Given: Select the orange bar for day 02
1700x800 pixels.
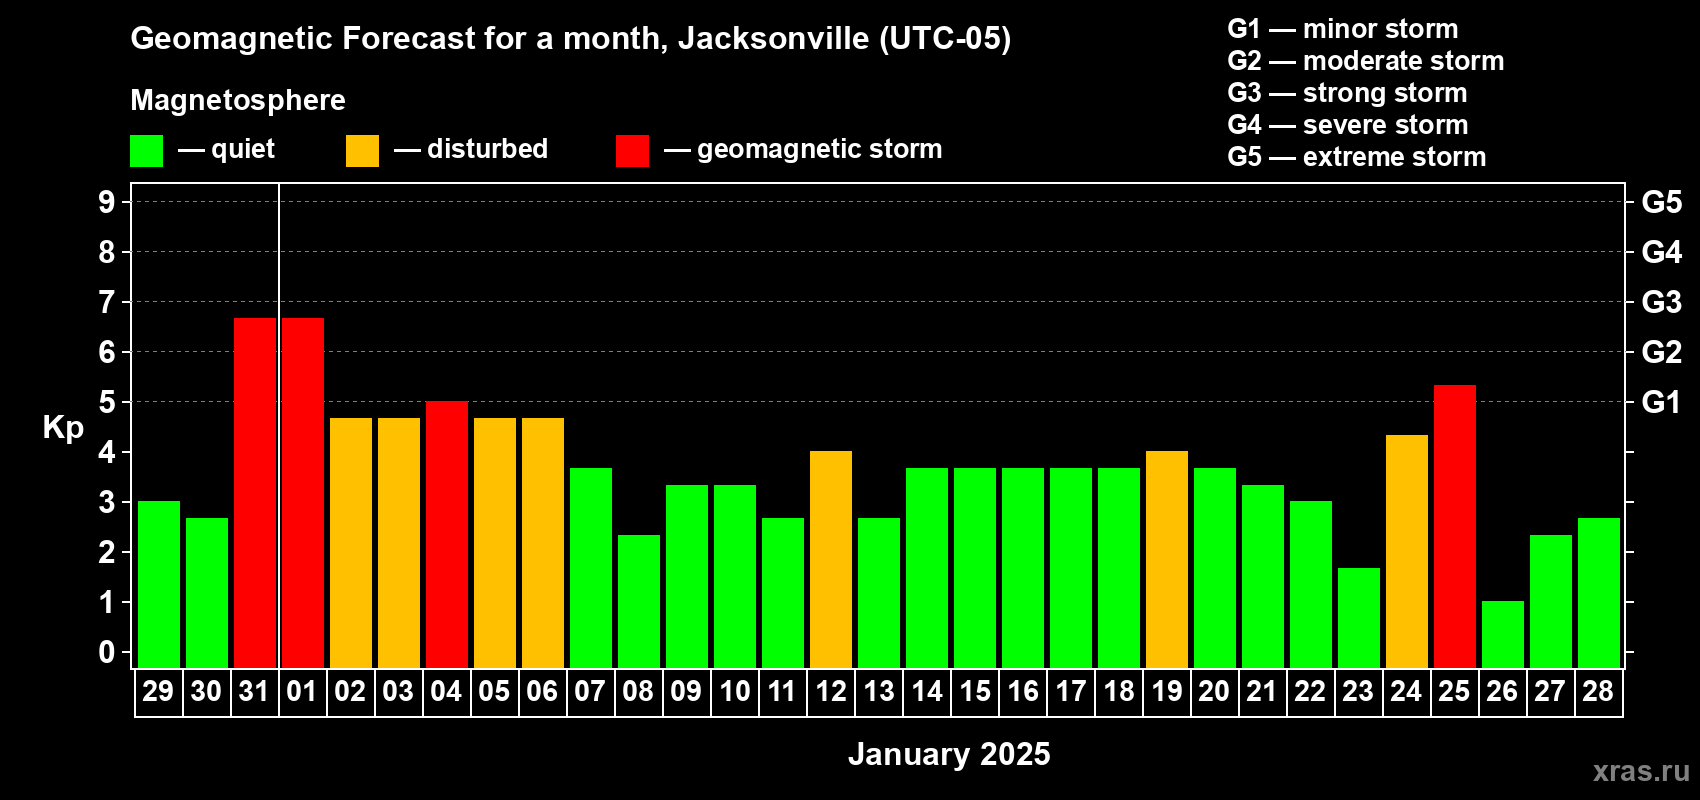Looking at the screenshot, I should pyautogui.click(x=351, y=543).
